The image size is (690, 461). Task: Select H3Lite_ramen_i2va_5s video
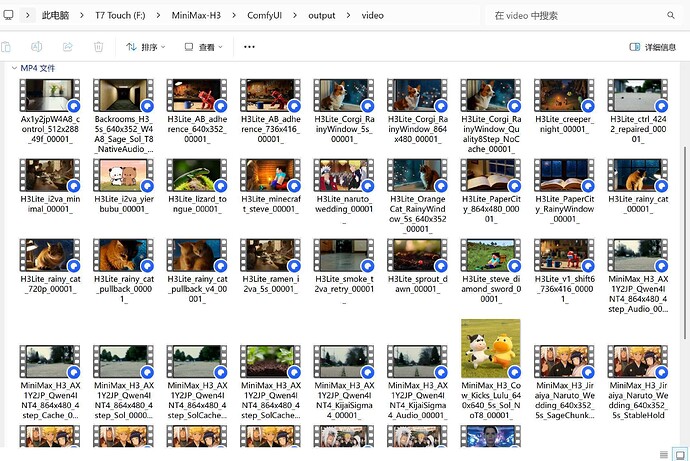pos(271,266)
